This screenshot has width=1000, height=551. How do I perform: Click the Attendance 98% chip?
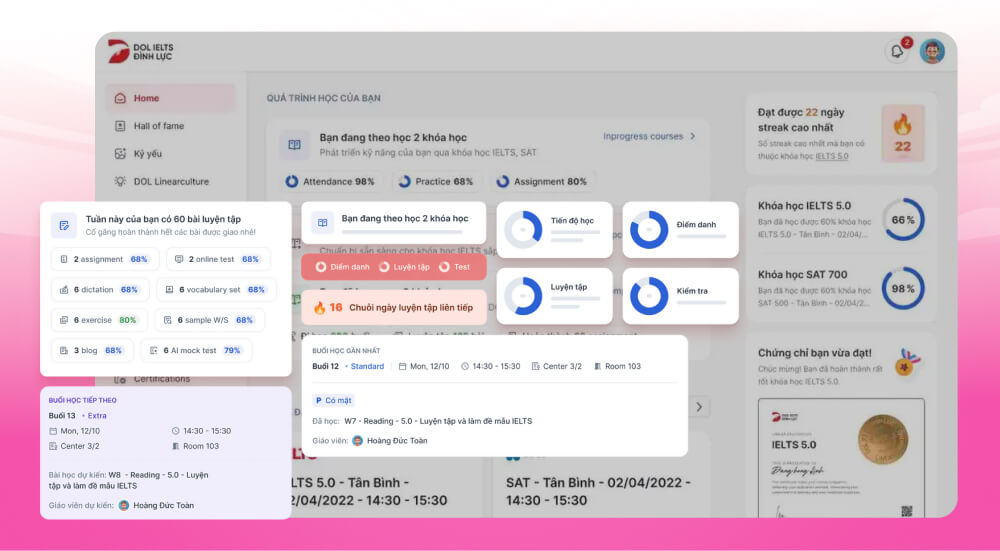coord(330,182)
